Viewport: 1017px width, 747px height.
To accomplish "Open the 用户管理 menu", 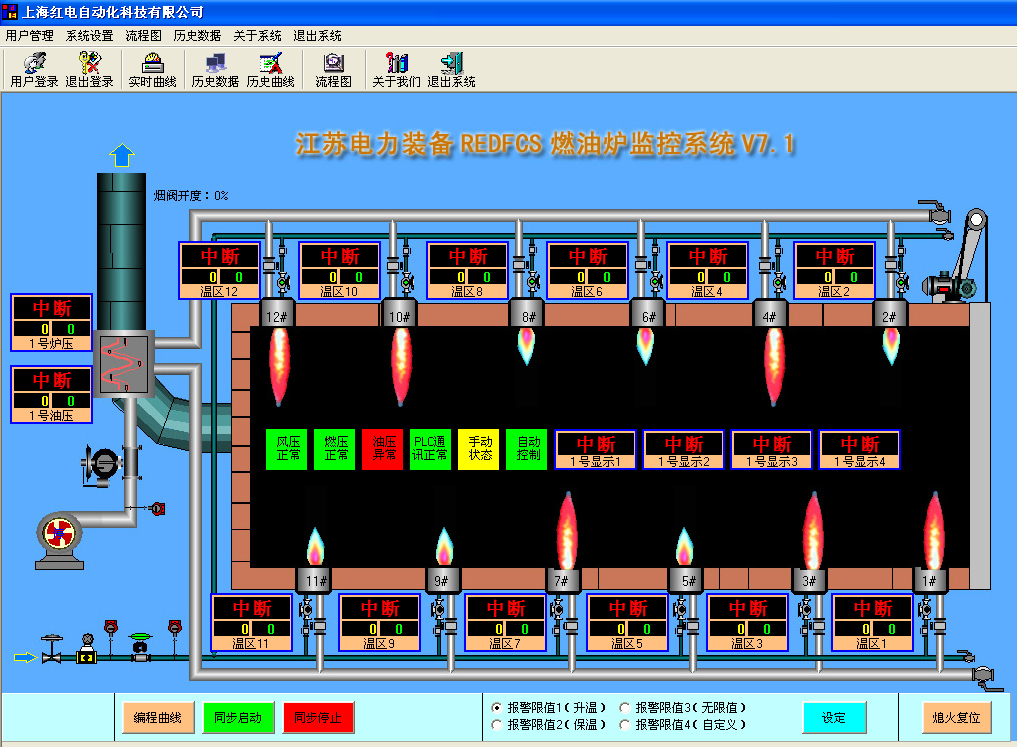I will tap(29, 36).
